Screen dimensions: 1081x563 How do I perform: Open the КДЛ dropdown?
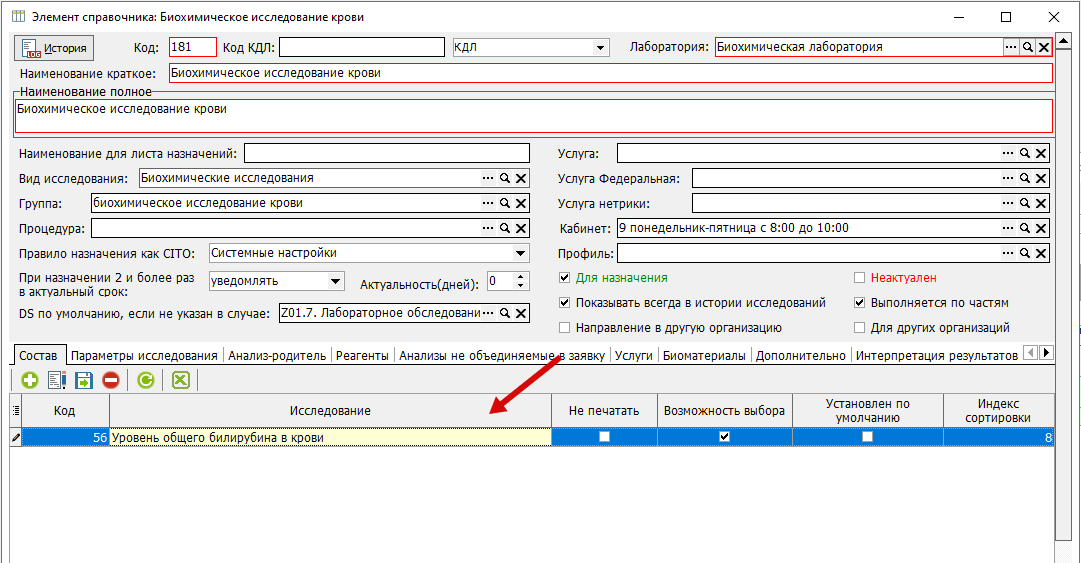tap(600, 48)
